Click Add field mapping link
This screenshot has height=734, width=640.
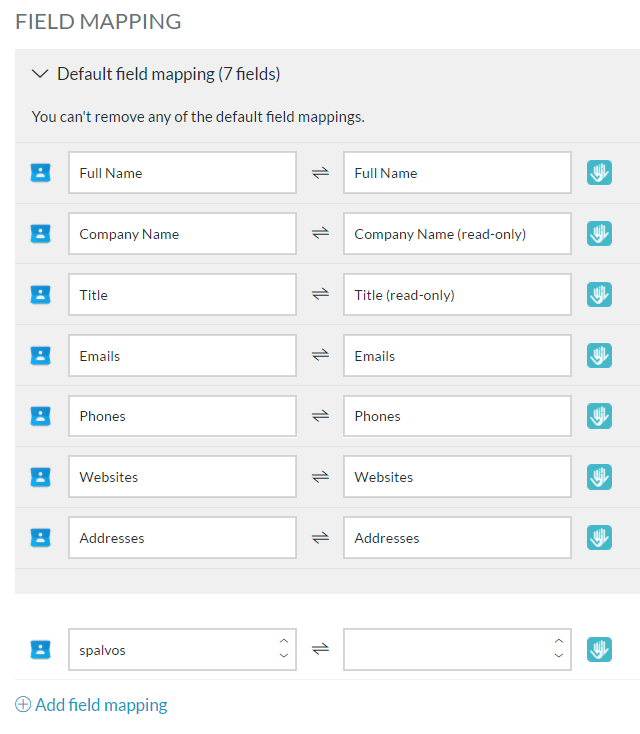101,705
